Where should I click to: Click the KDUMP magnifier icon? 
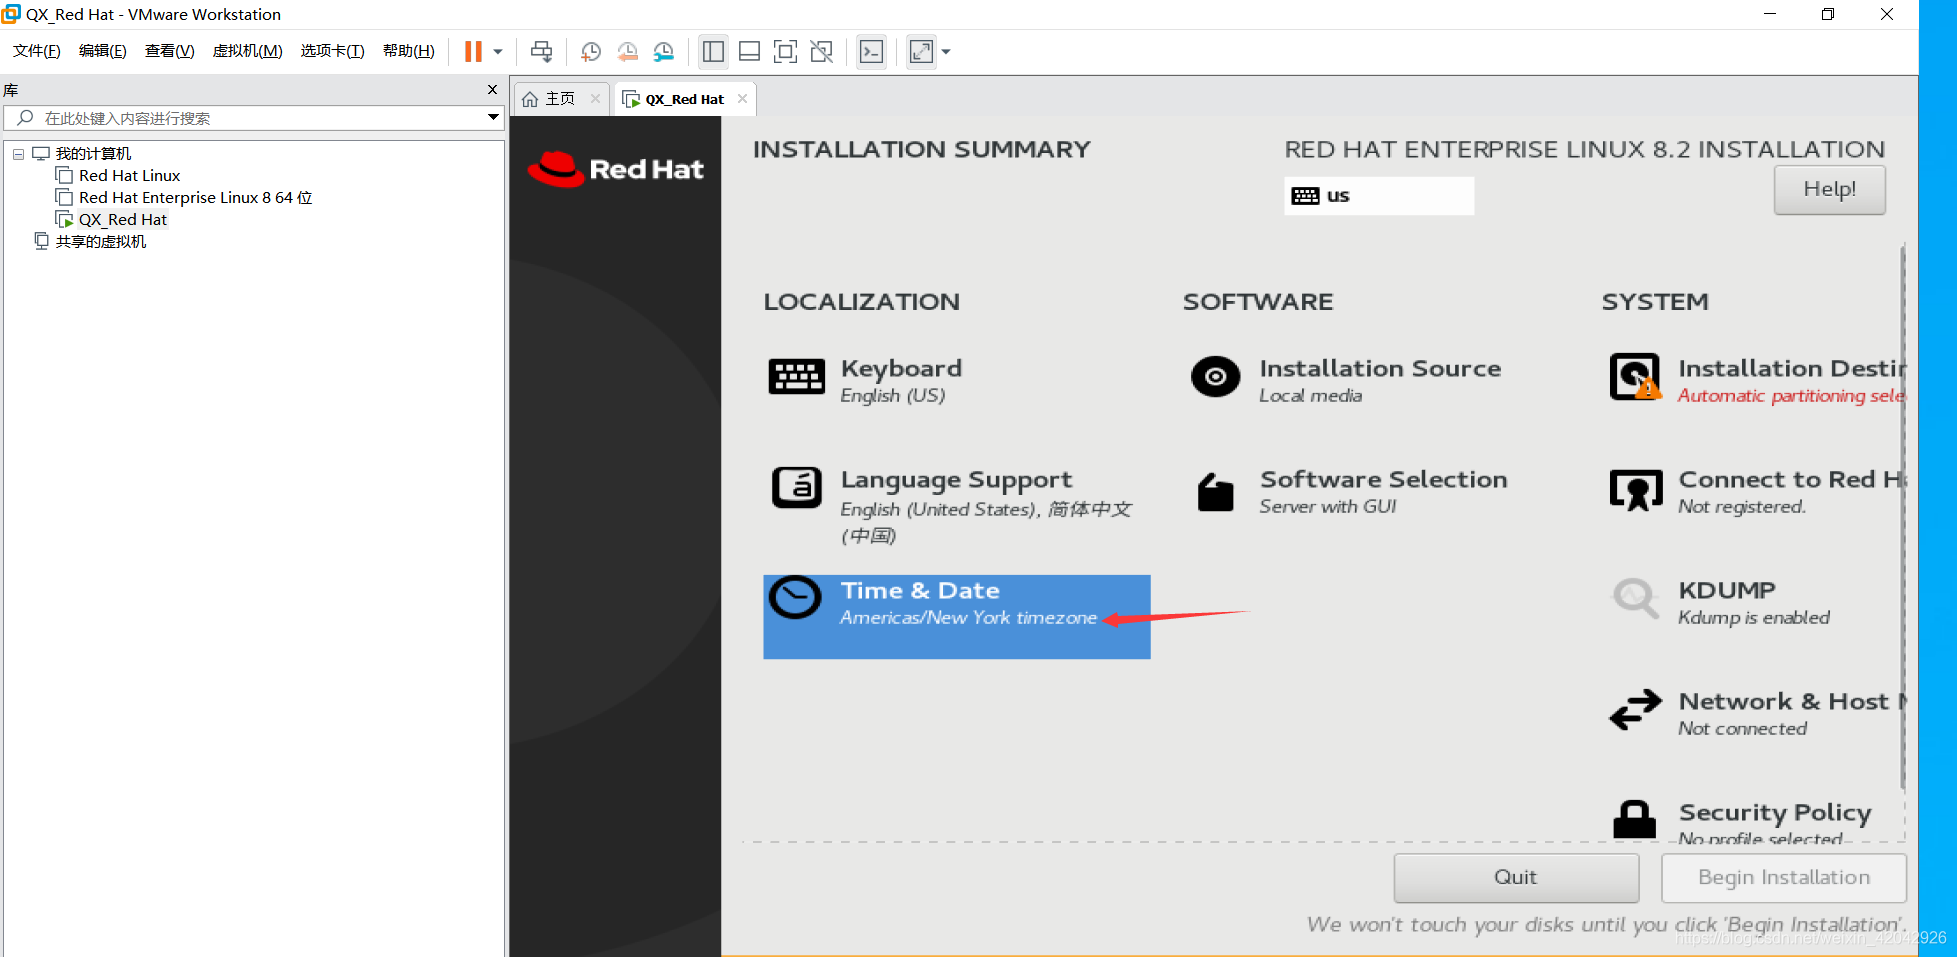[1636, 599]
